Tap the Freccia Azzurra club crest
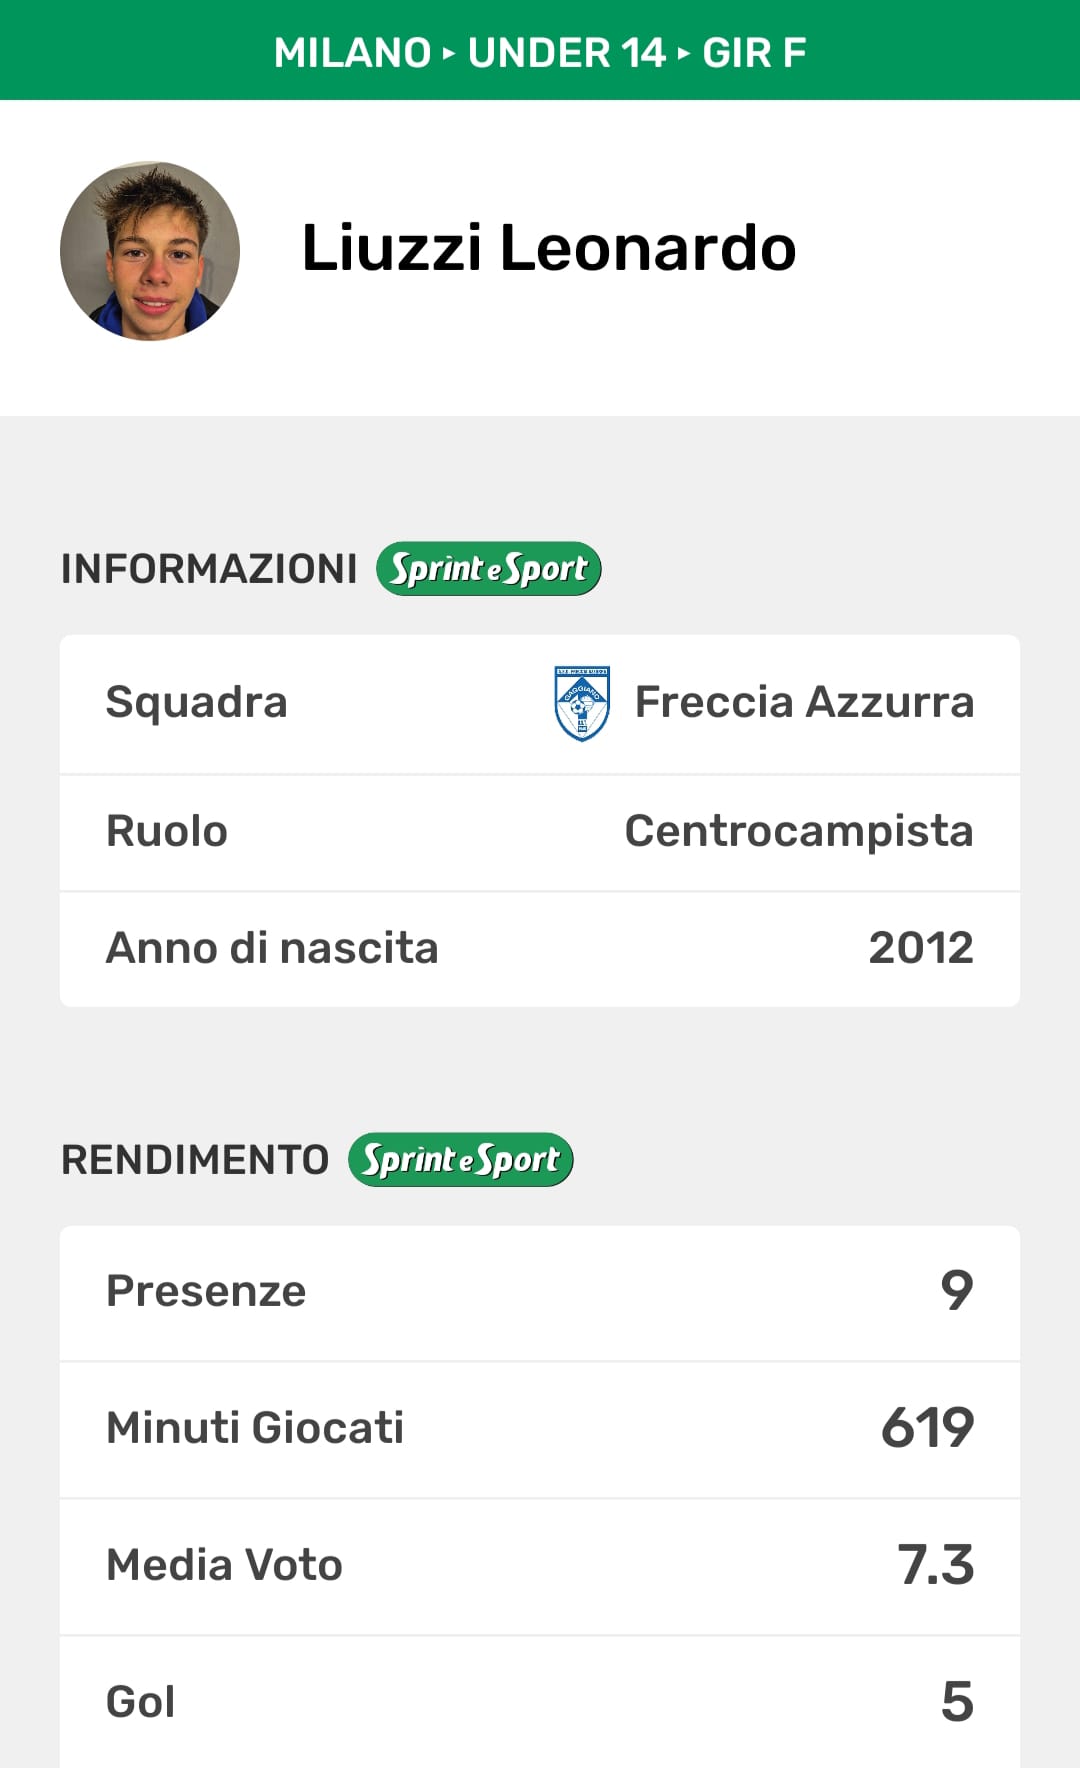Screen dimensions: 1080x1768 582,703
